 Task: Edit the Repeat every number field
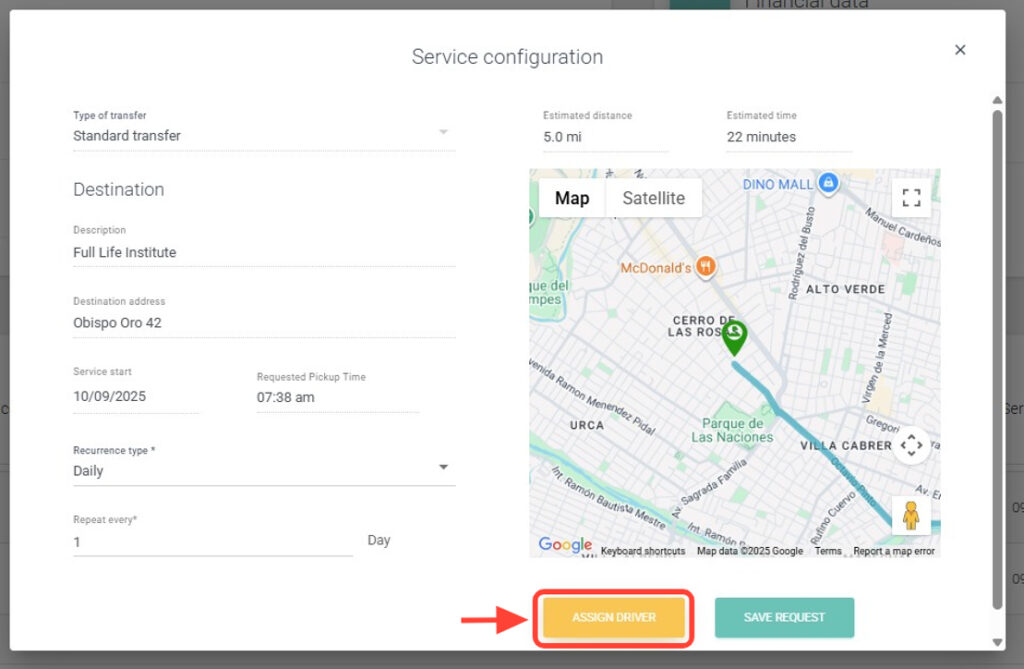point(212,542)
